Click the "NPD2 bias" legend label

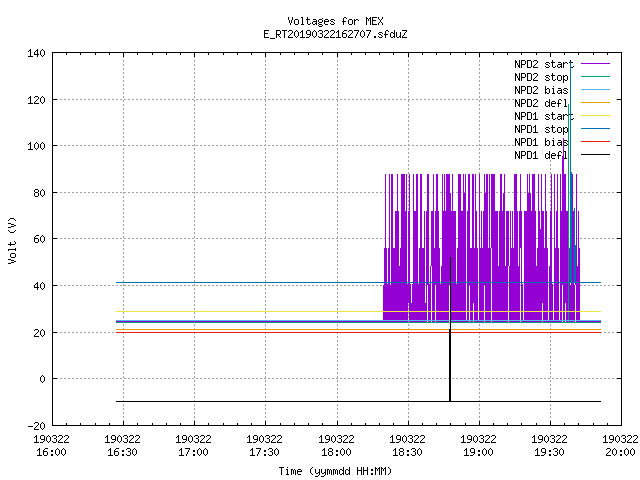[x=541, y=90]
